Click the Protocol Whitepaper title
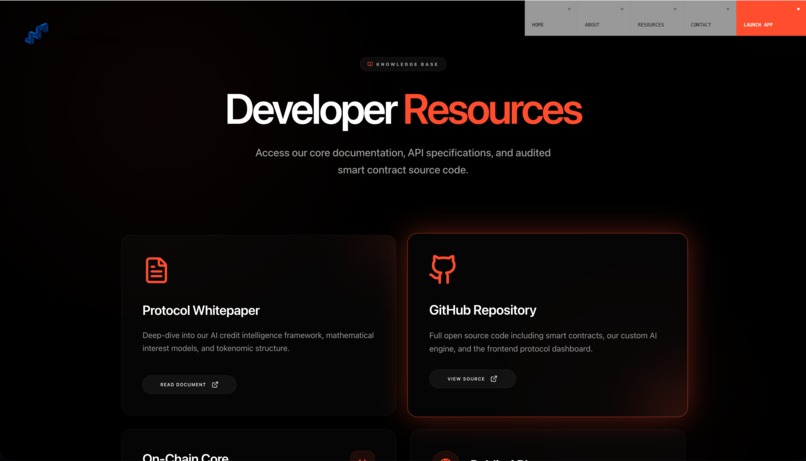The height and width of the screenshot is (461, 806). point(201,310)
